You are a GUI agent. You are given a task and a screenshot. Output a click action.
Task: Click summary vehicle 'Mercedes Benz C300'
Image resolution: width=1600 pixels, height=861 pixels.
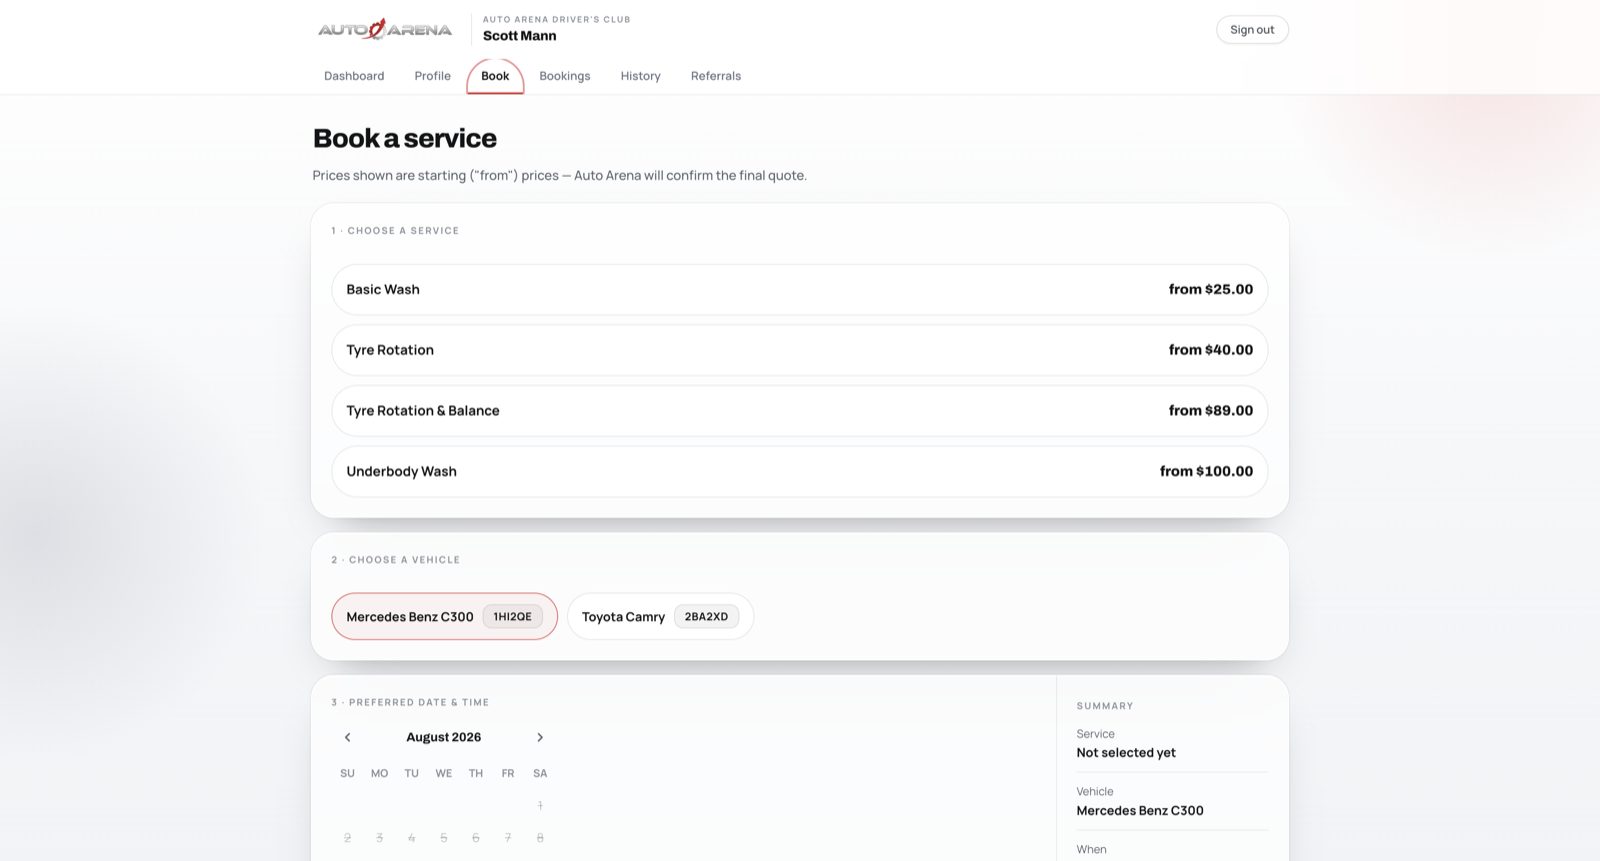(x=1140, y=811)
